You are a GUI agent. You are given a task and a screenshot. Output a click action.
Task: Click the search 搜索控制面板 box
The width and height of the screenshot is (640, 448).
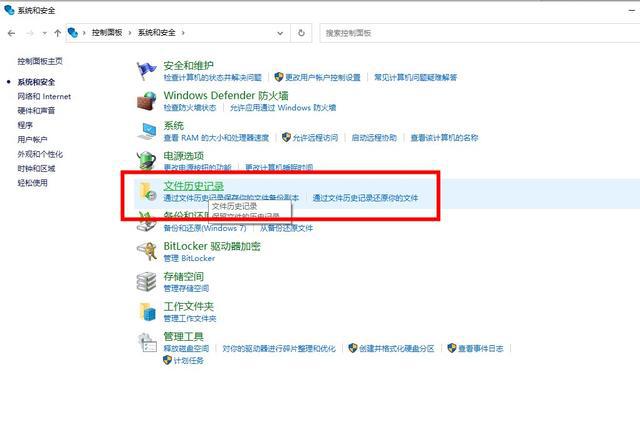point(480,33)
